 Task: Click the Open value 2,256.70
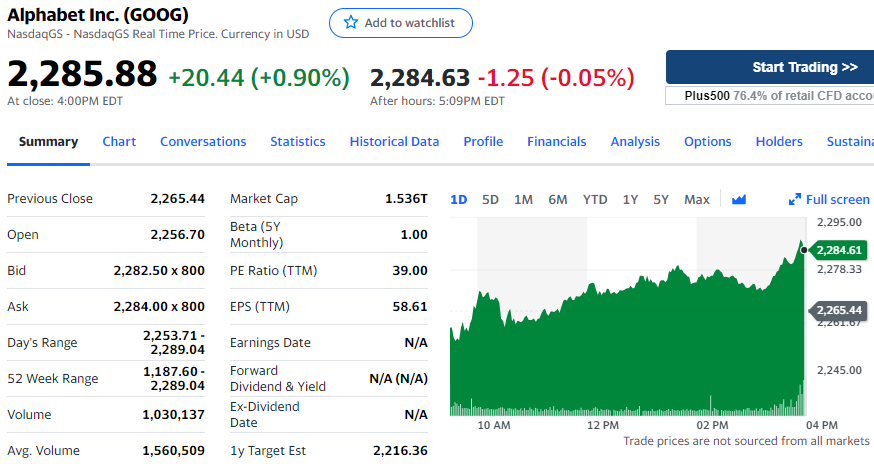tap(177, 235)
